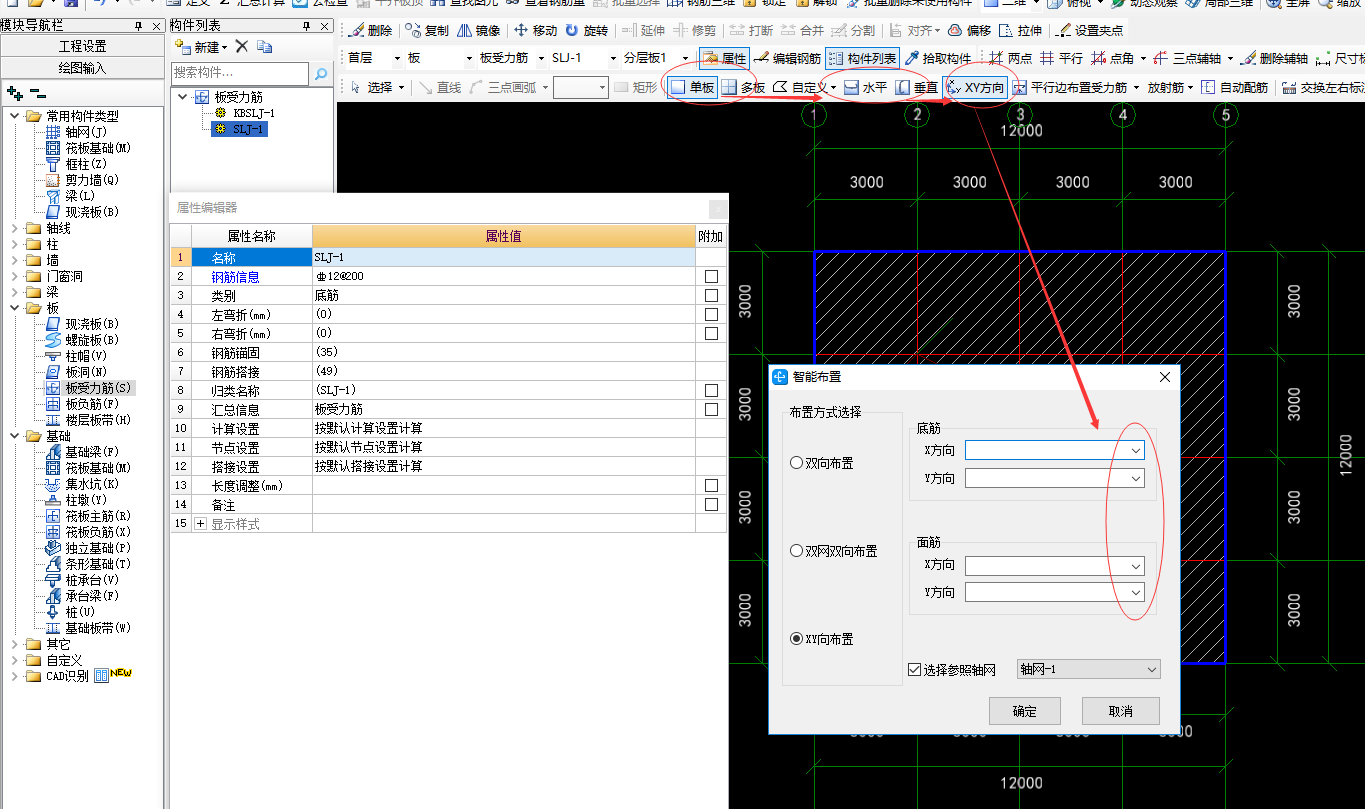Expand the 墙 folder
The width and height of the screenshot is (1365, 809).
14,260
